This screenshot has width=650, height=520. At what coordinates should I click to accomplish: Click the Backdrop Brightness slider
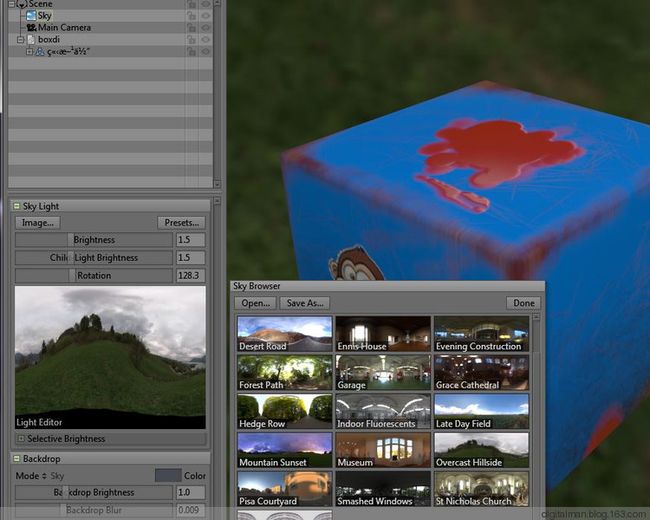tap(94, 492)
